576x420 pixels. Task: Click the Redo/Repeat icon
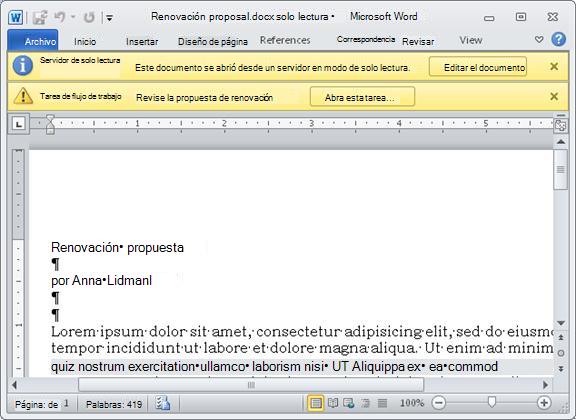[89, 17]
